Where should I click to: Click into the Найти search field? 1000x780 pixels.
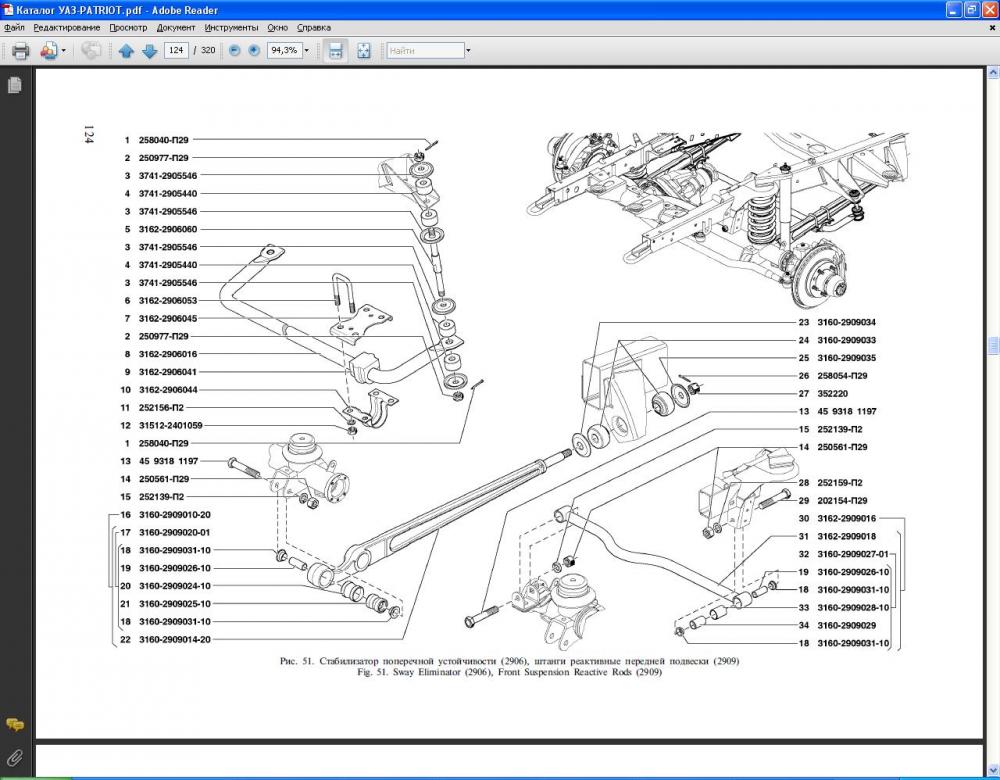[424, 51]
